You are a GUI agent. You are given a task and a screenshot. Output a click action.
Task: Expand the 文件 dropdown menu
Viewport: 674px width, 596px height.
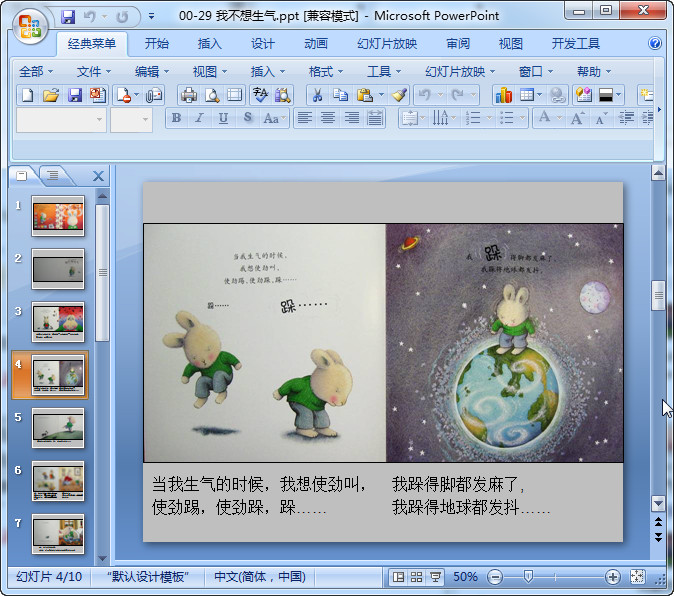[x=94, y=71]
